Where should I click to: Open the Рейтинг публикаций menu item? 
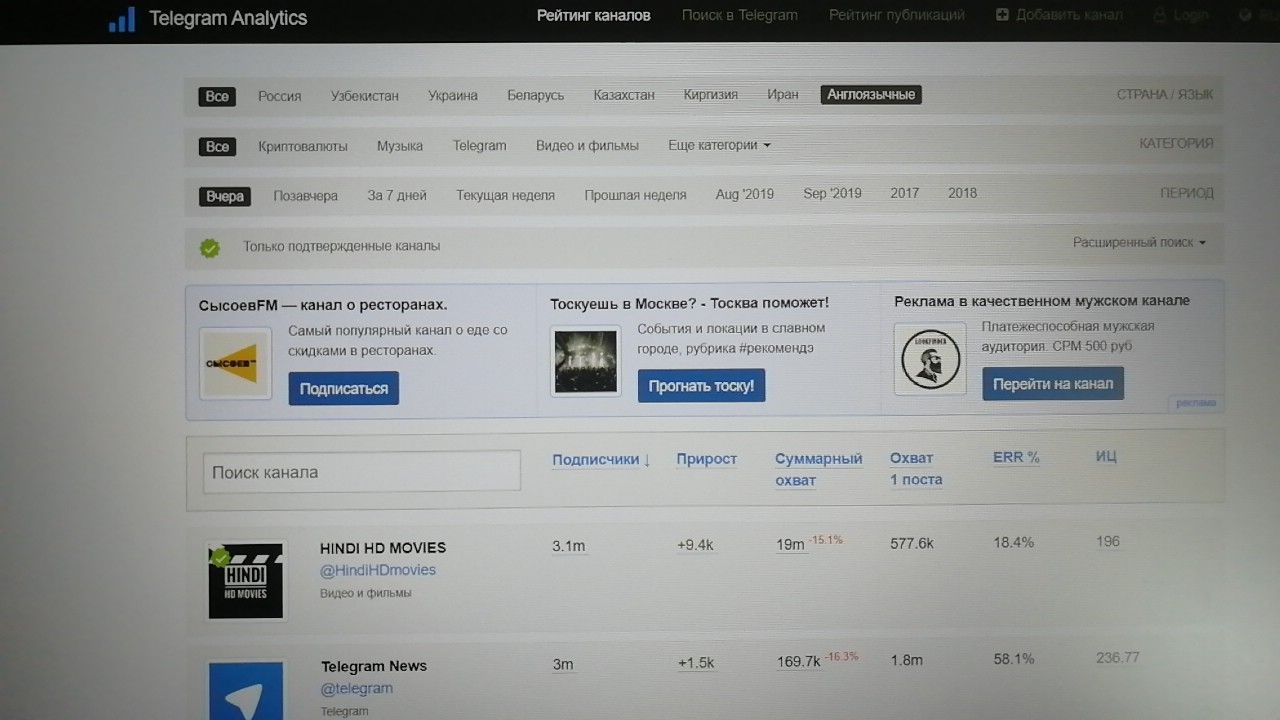pyautogui.click(x=897, y=15)
